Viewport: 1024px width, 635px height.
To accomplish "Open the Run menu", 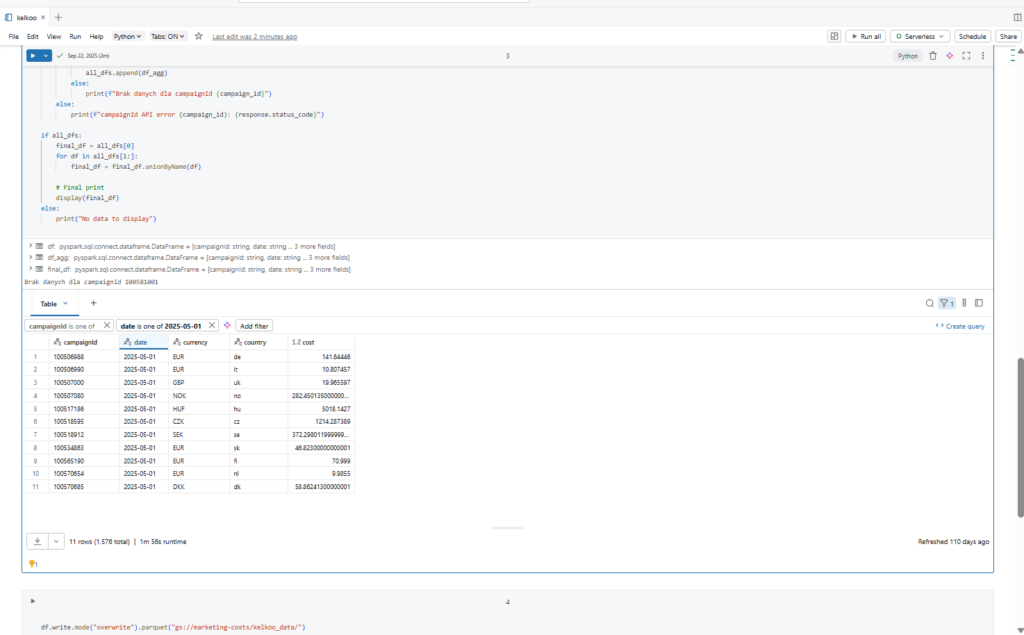I will [75, 36].
